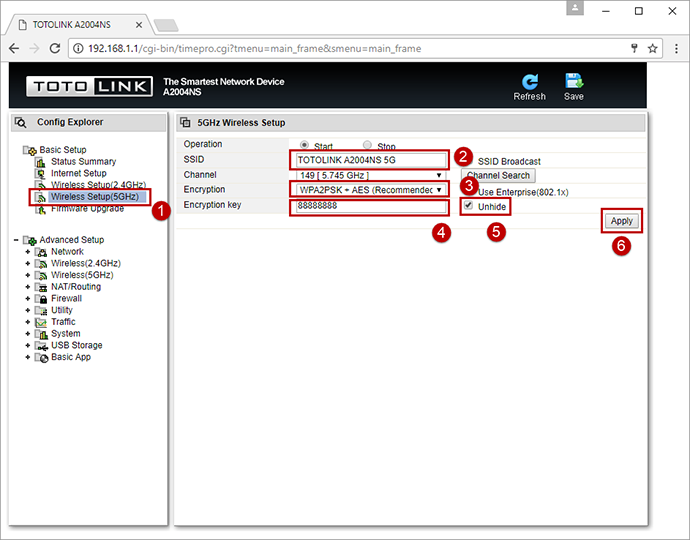Click the Traffic chart icon
The width and height of the screenshot is (690, 540).
41,323
